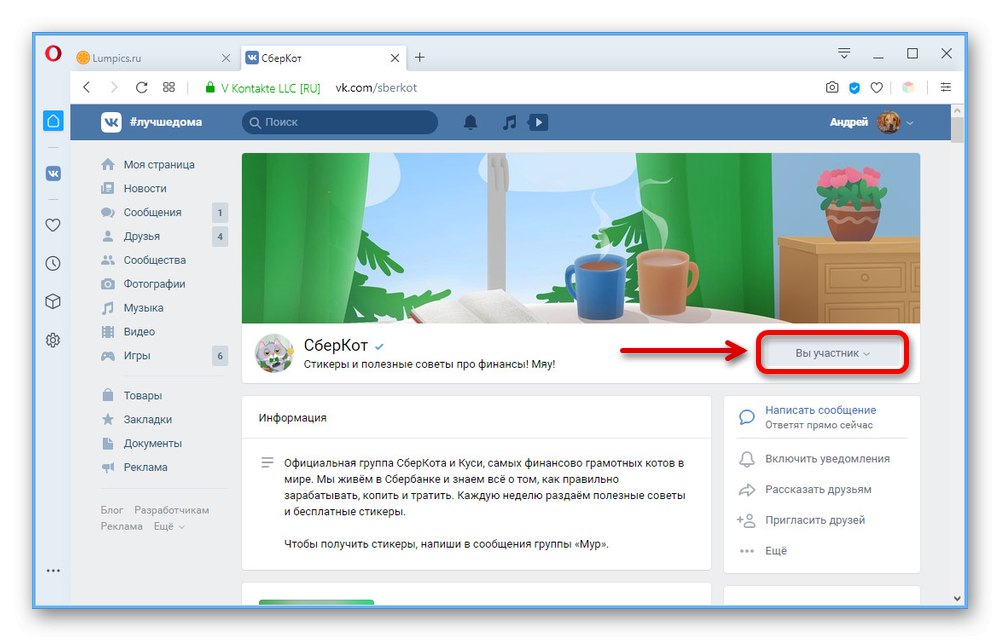Image resolution: width=1000 pixels, height=641 pixels.
Task: Open the Opera menu logo
Action: pyautogui.click(x=53, y=53)
